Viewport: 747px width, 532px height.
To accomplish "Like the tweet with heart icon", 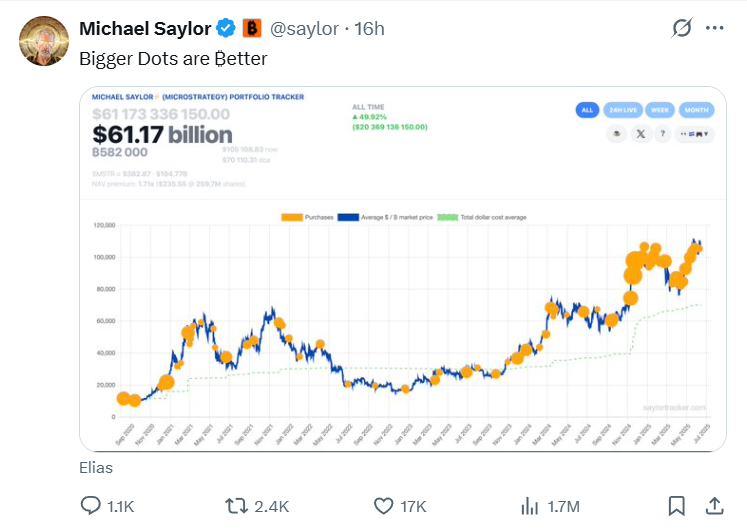I will point(384,506).
